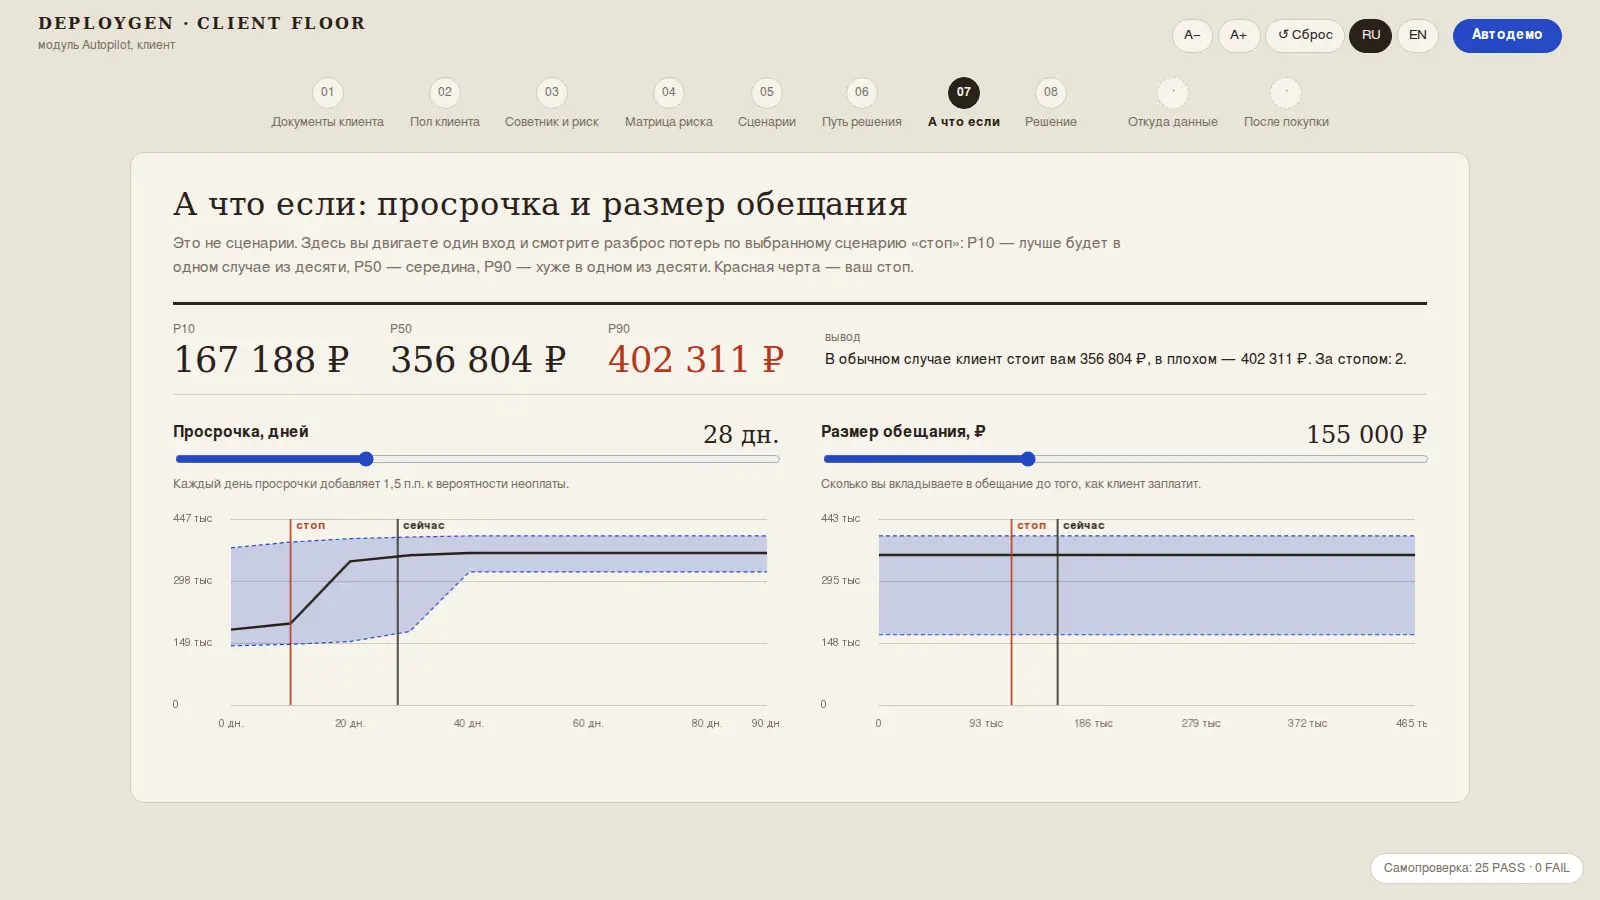Select step 04 Матрица риска
This screenshot has height=900, width=1600.
point(668,104)
